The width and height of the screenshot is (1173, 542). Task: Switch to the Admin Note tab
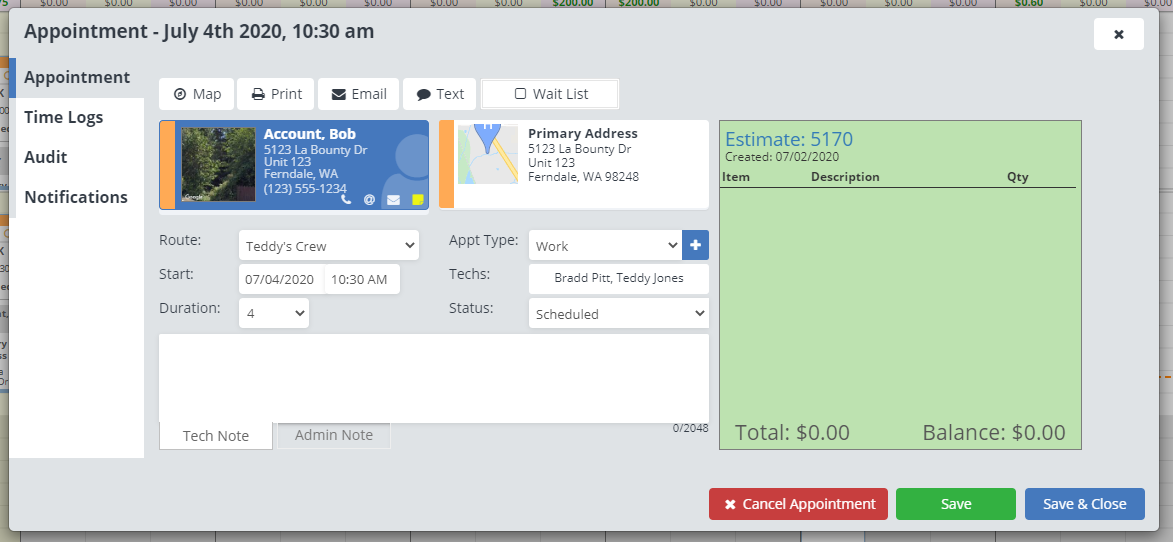coord(334,435)
